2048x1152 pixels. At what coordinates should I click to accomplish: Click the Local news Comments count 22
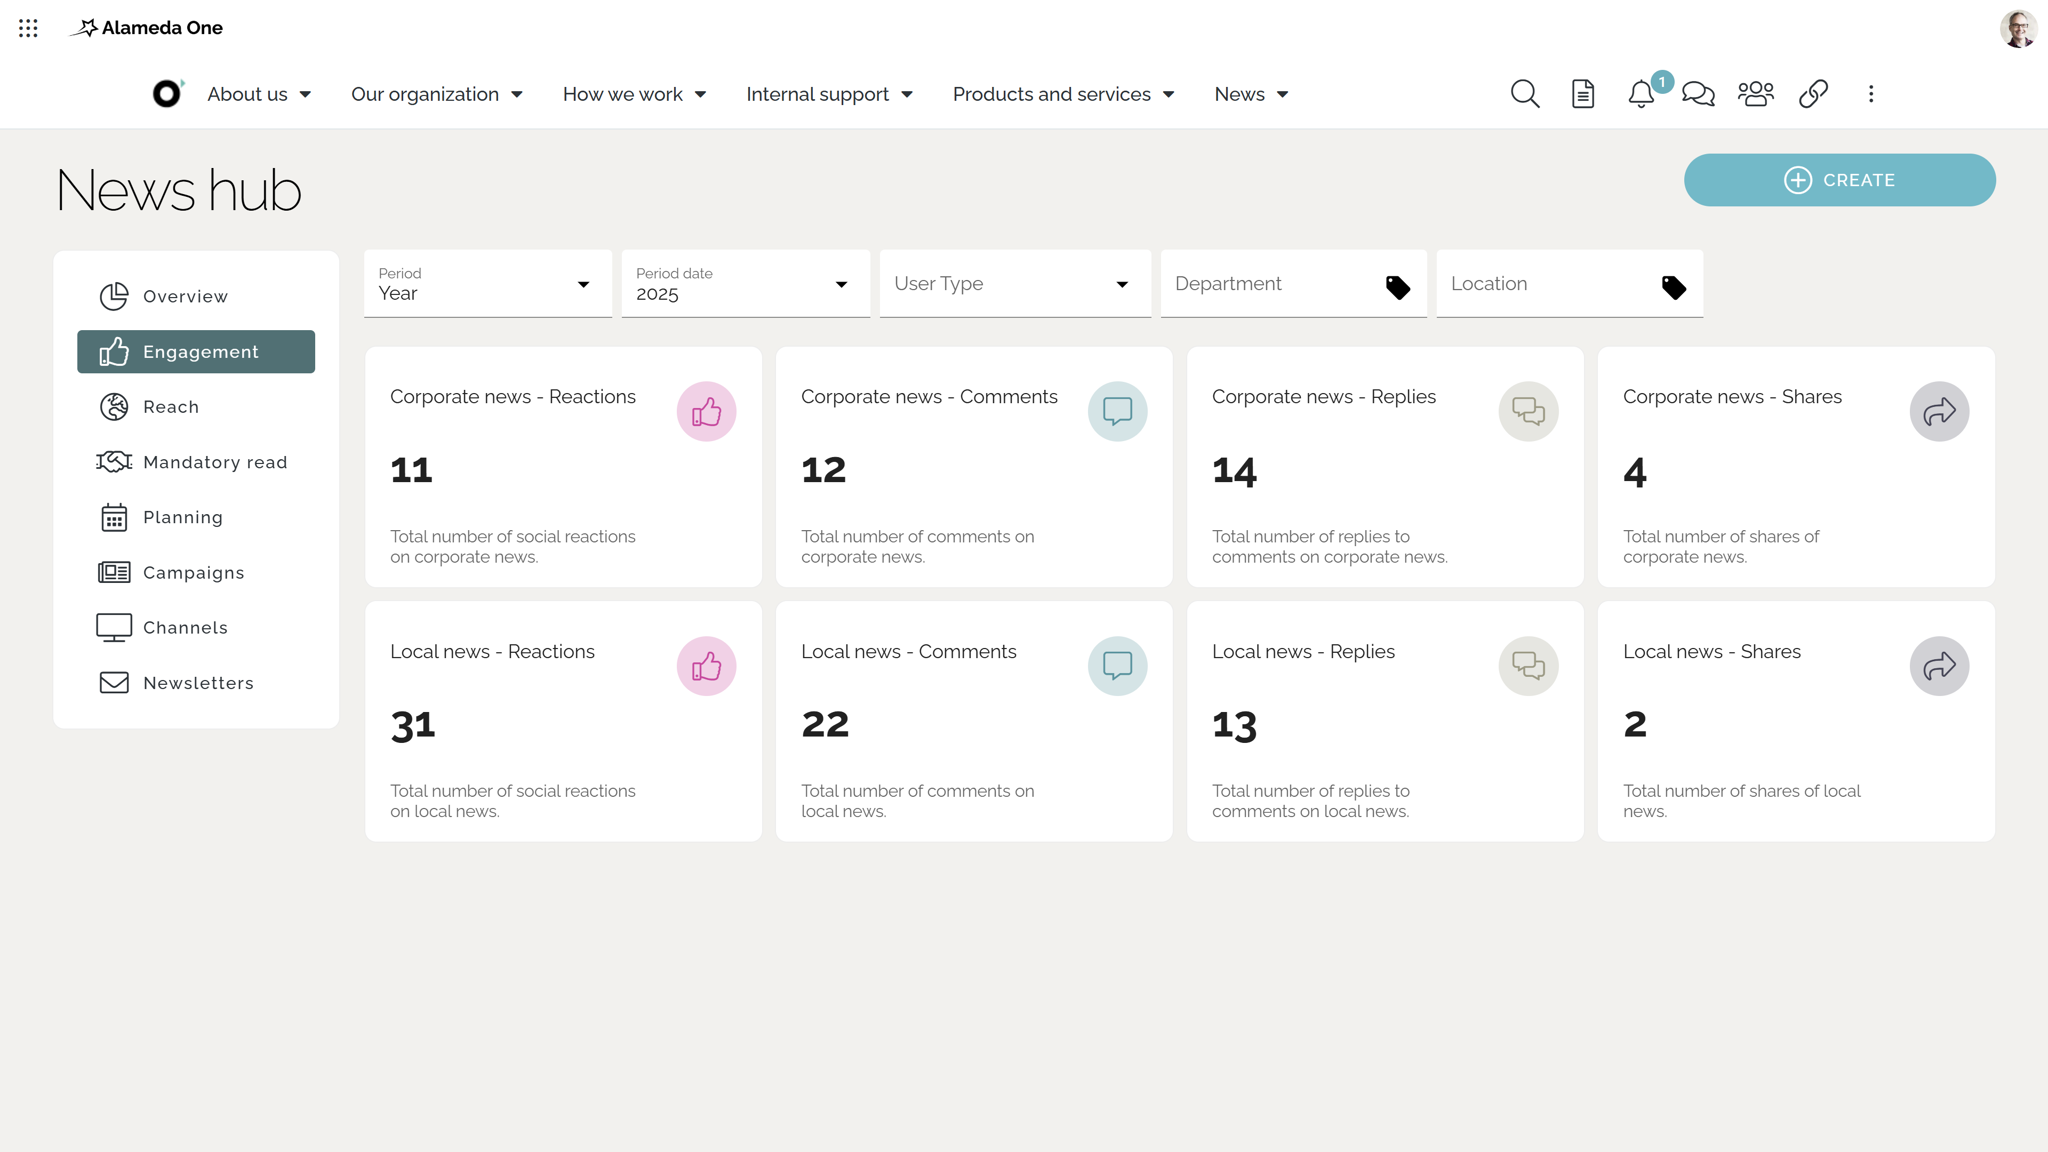[x=825, y=724]
